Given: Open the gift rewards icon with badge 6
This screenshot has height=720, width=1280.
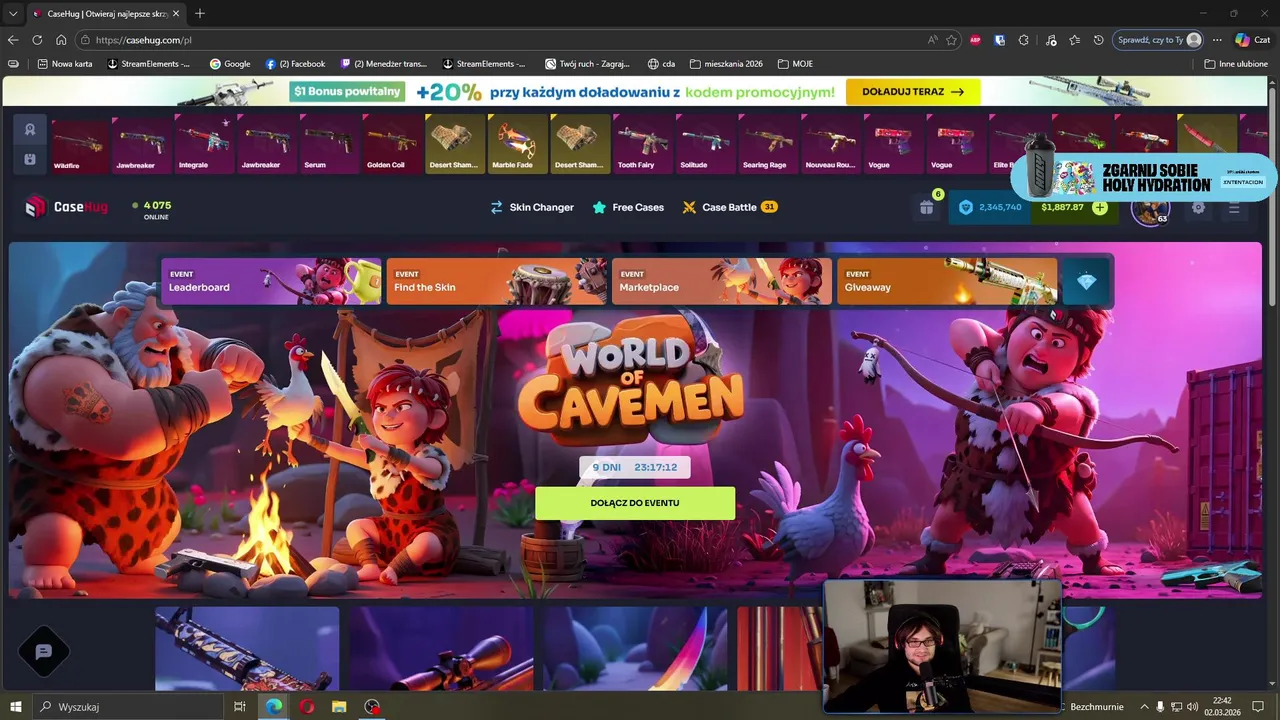Looking at the screenshot, I should (x=926, y=207).
